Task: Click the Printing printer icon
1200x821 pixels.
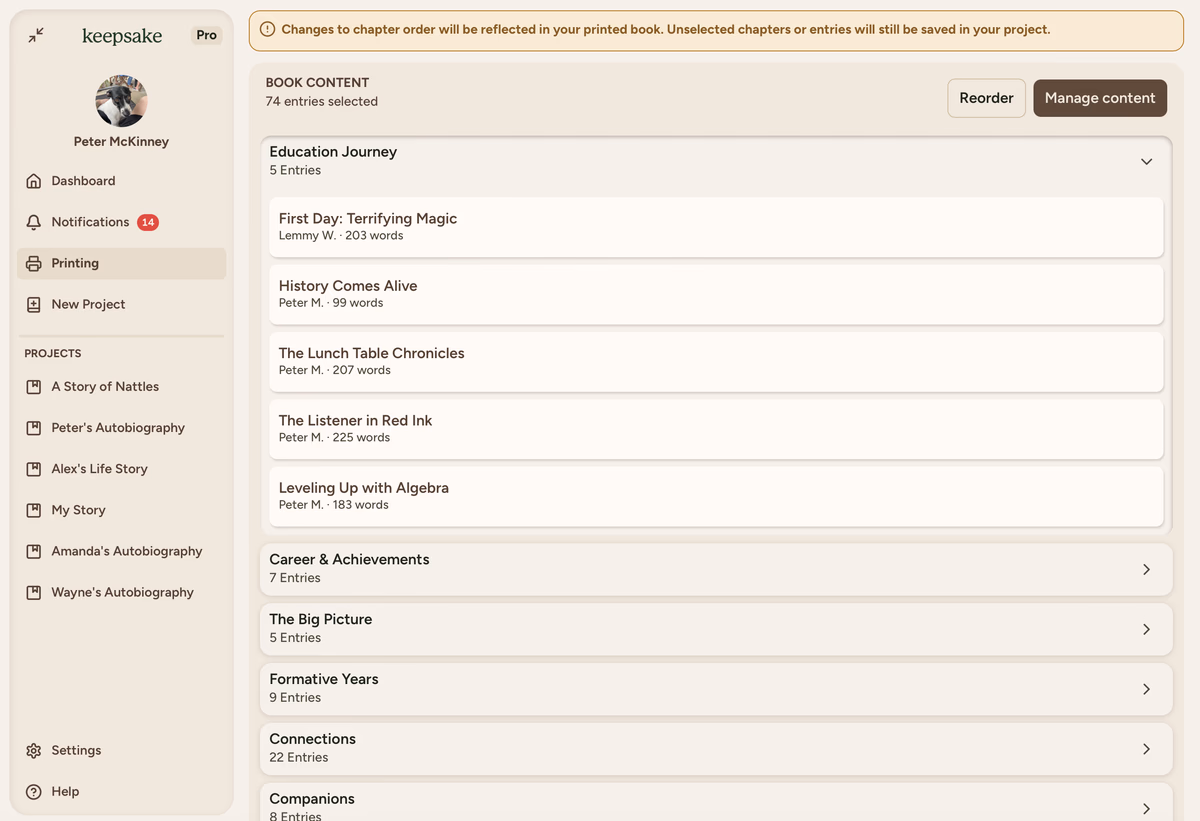Action: coord(34,263)
